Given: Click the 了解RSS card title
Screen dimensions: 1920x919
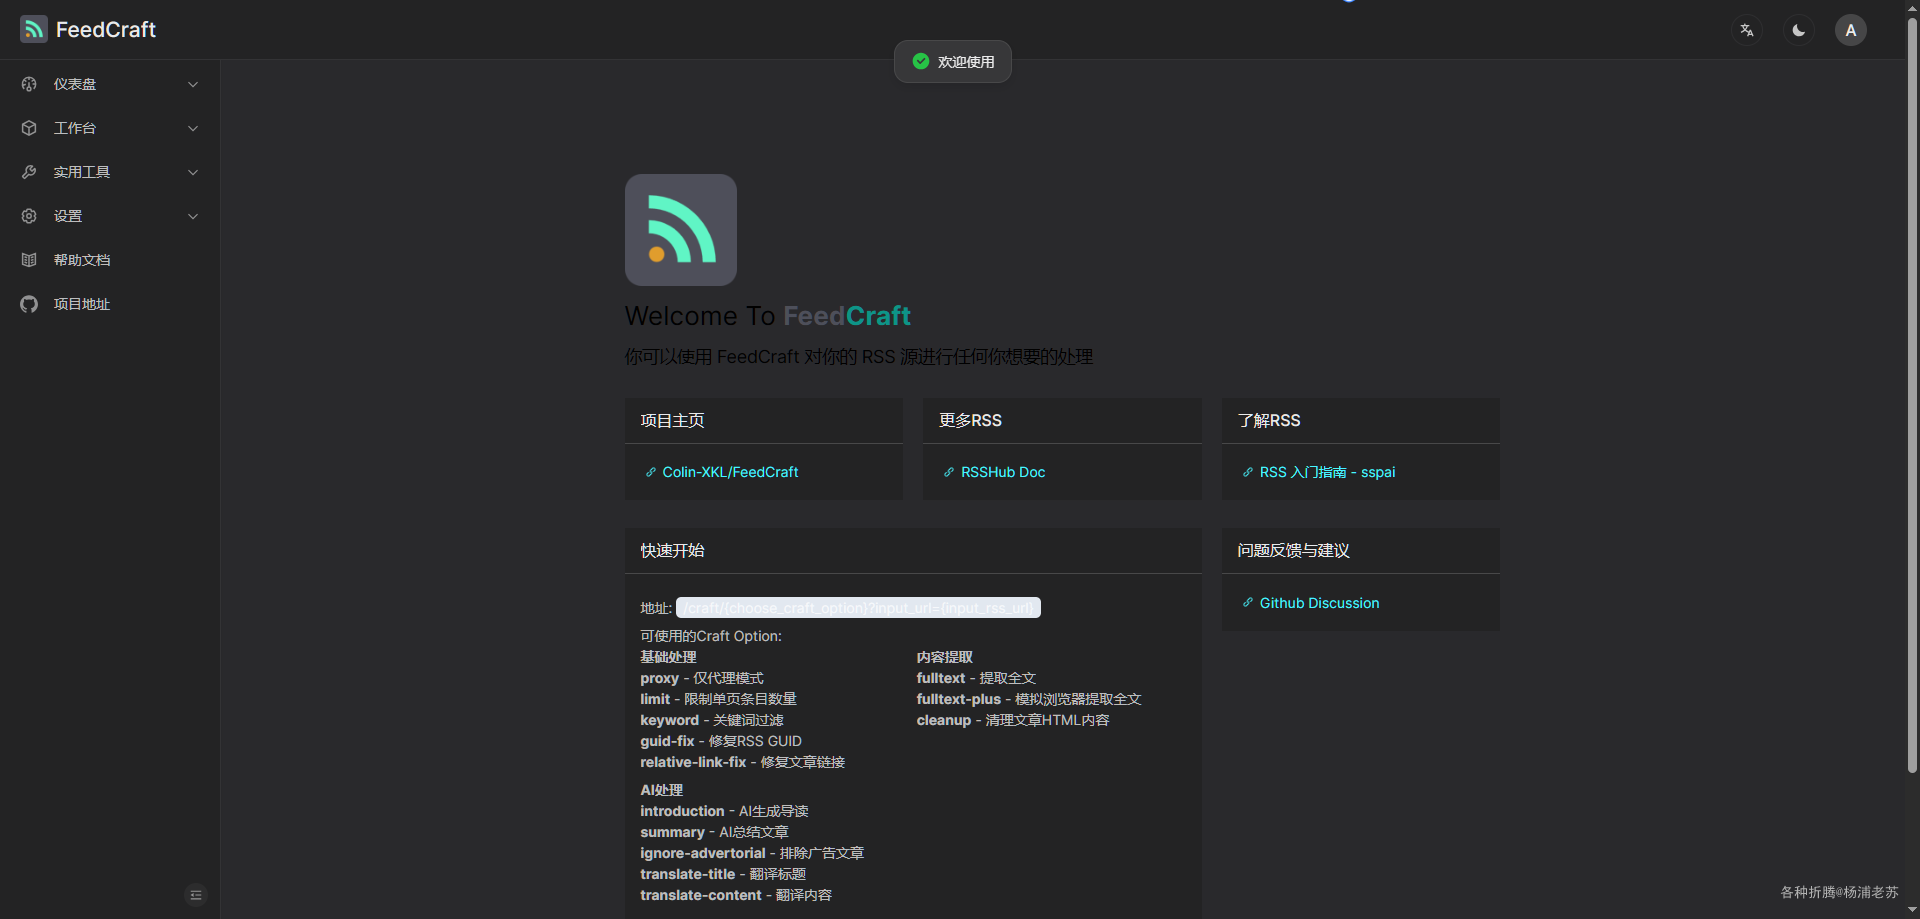Looking at the screenshot, I should [1269, 421].
